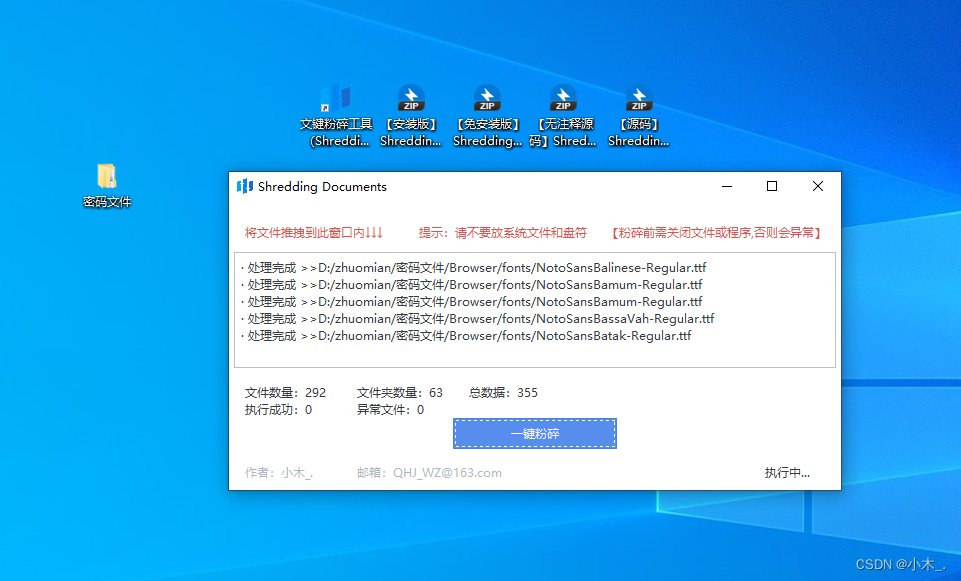Viewport: 961px width, 581px height.
Task: Click the Shredding Documents title bar app icon
Action: (244, 186)
